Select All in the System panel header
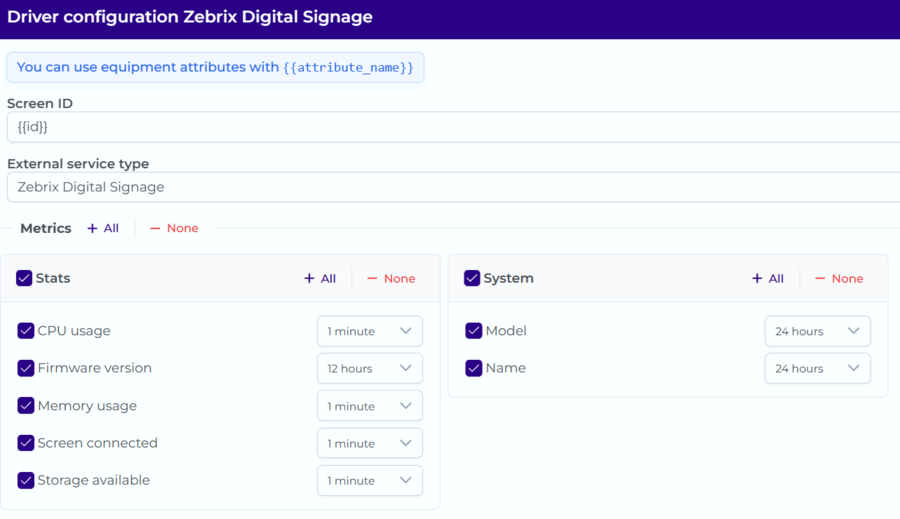 pyautogui.click(x=767, y=278)
